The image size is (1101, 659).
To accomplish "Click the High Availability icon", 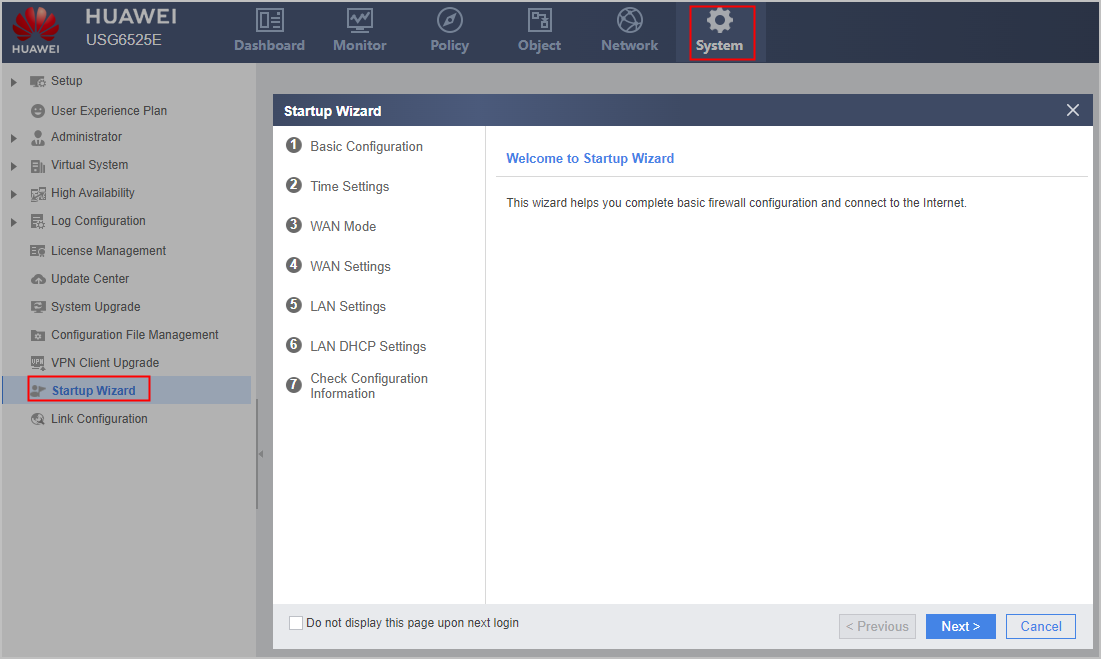I will pos(38,194).
